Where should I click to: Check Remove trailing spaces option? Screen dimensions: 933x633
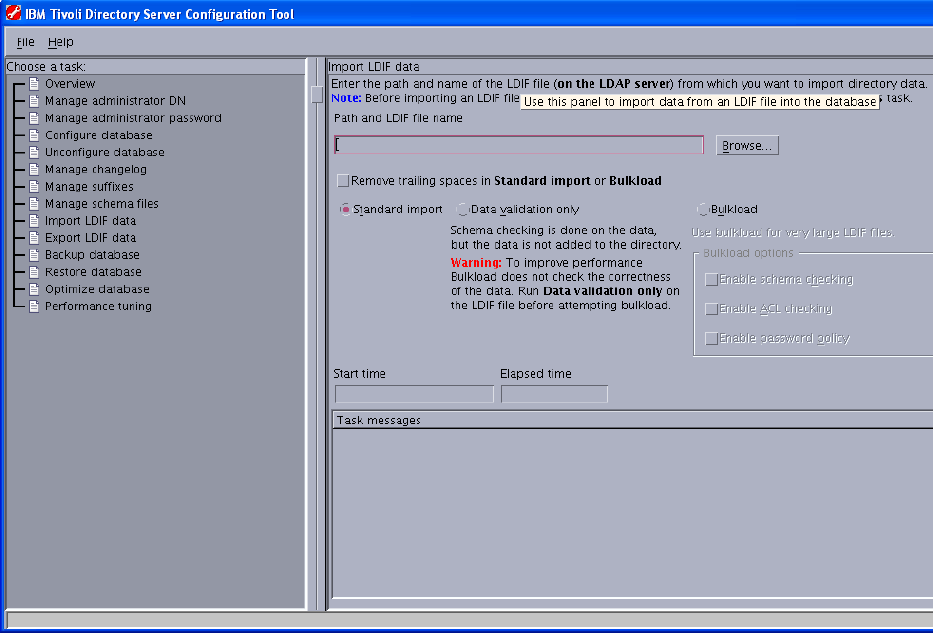tap(343, 180)
